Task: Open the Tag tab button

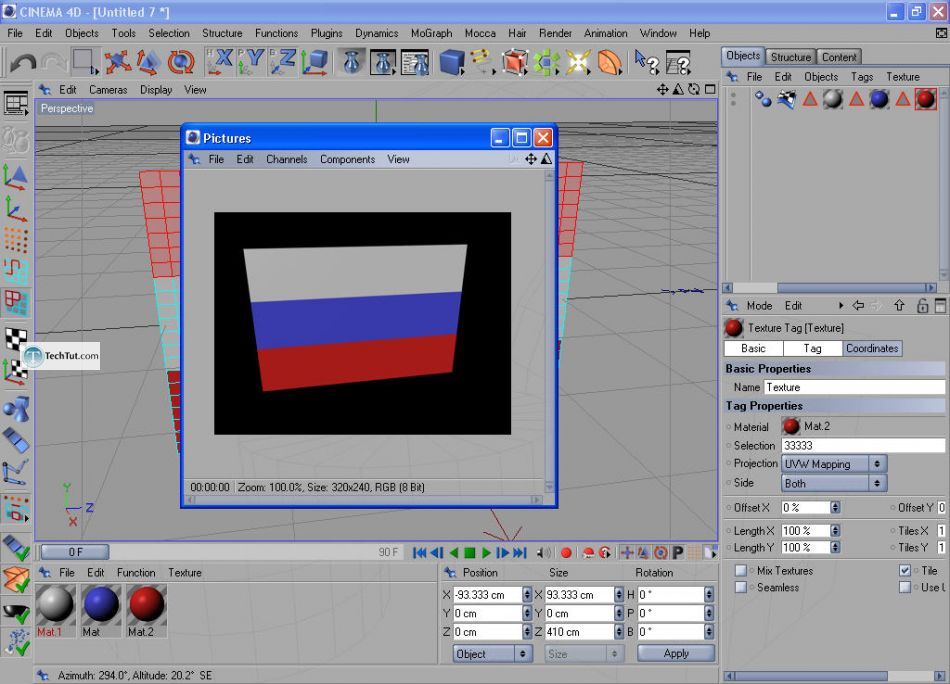Action: click(812, 348)
